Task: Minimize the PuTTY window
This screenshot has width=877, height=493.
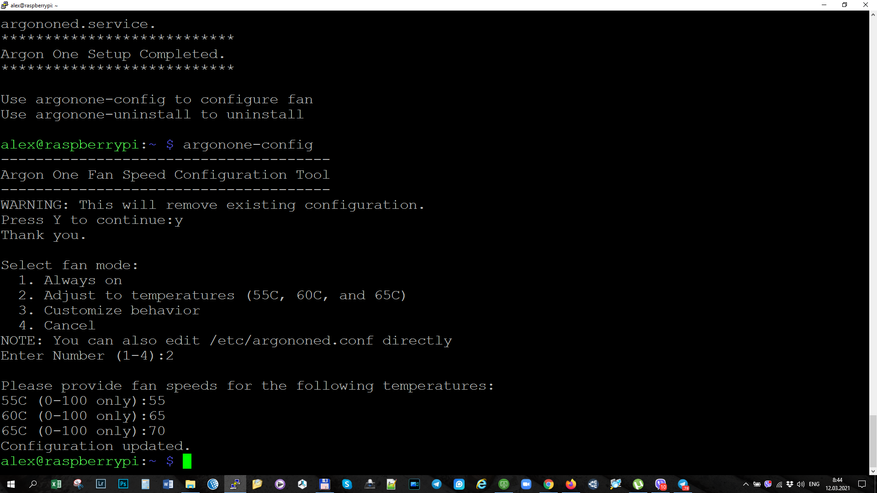Action: (824, 5)
